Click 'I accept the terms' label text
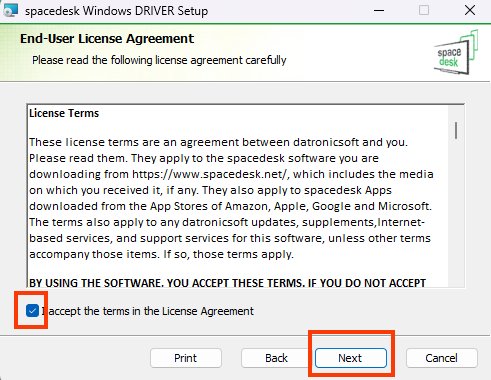Viewport: 491px width, 380px height. click(x=147, y=311)
